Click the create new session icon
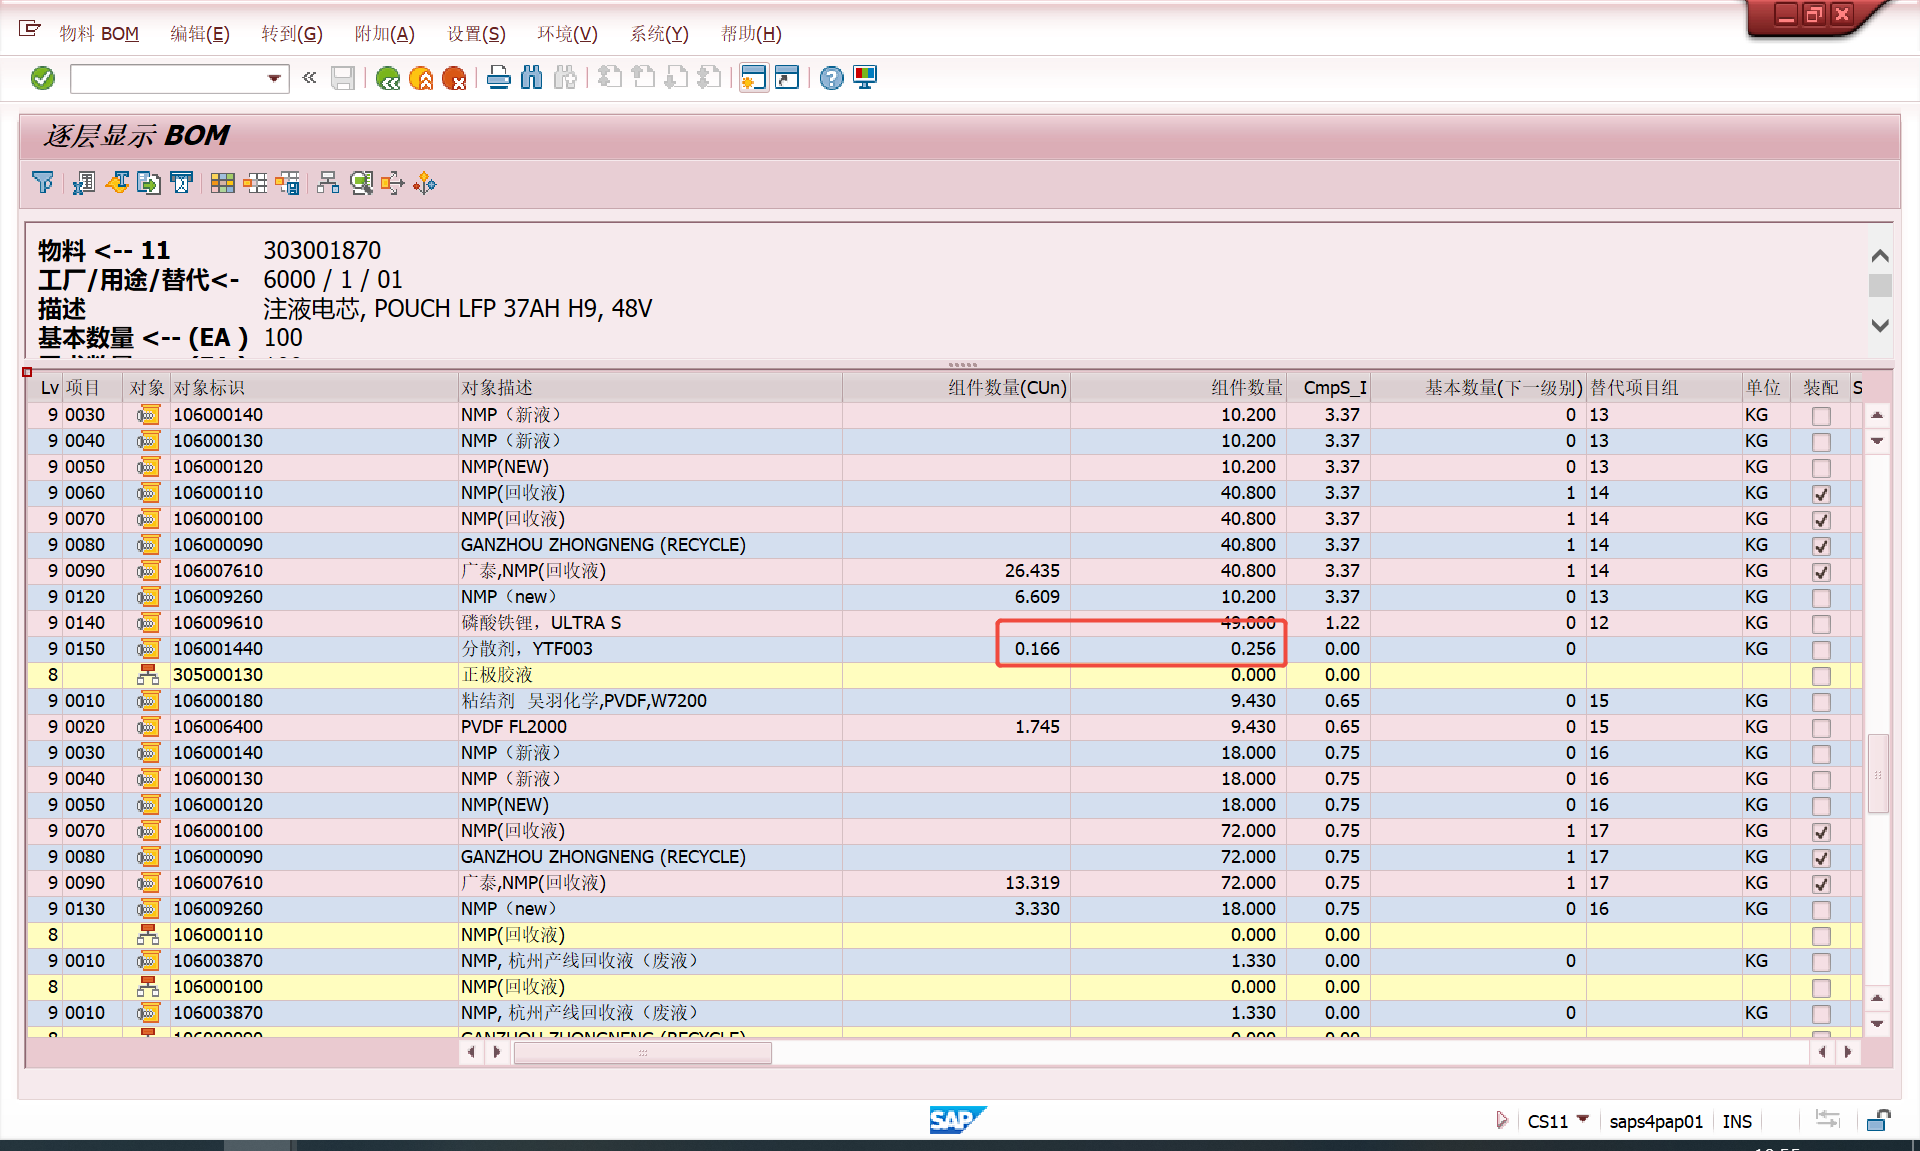 [754, 78]
